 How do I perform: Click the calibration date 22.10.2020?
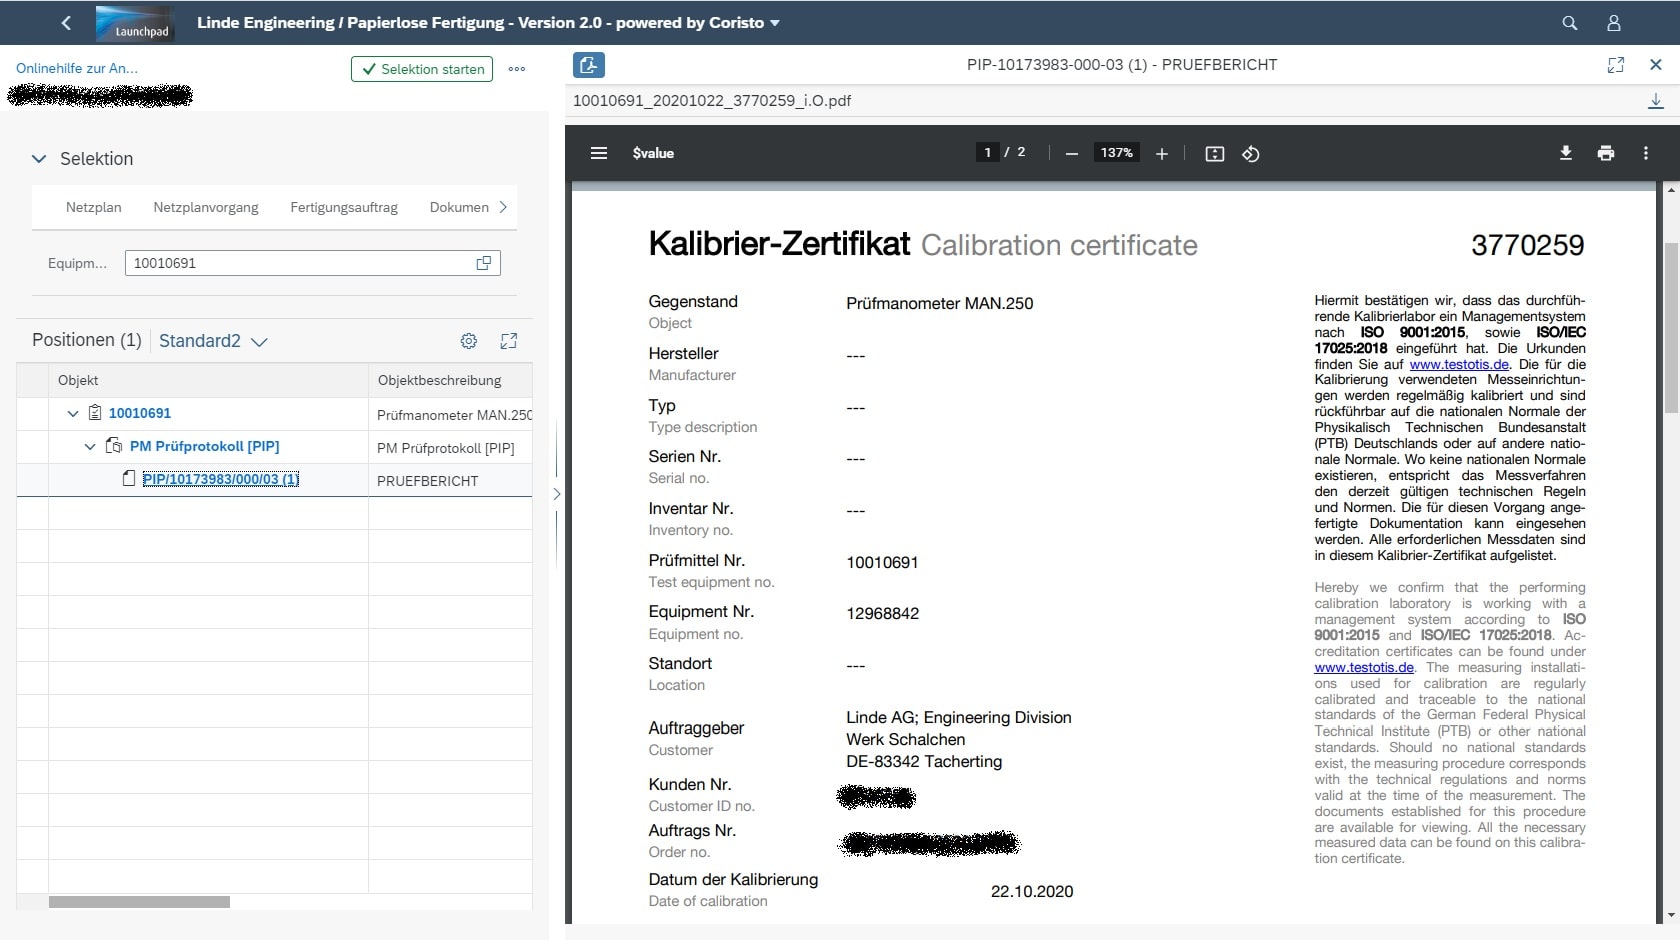pos(1032,891)
